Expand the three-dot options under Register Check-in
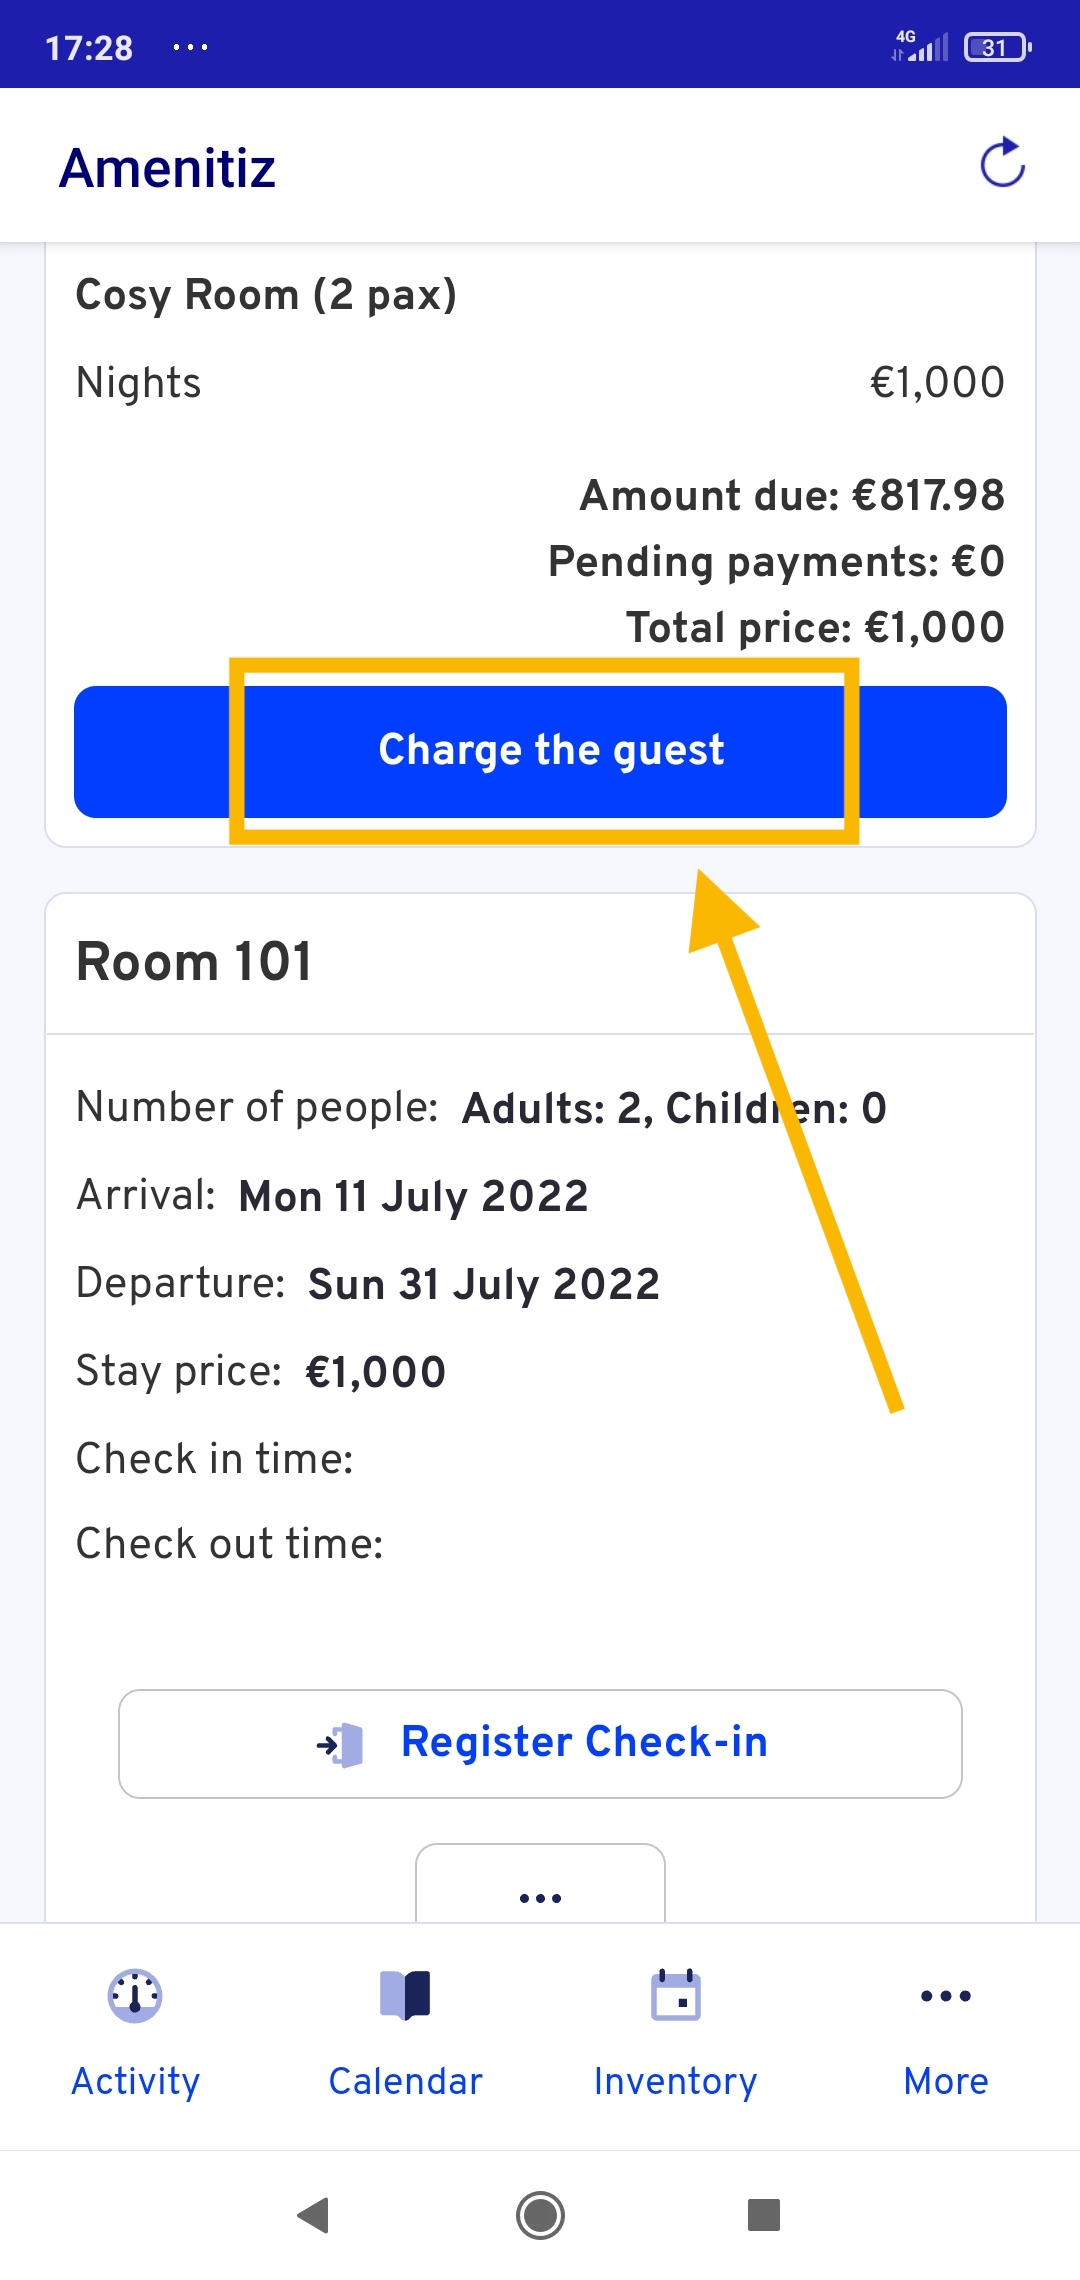 [x=540, y=1885]
